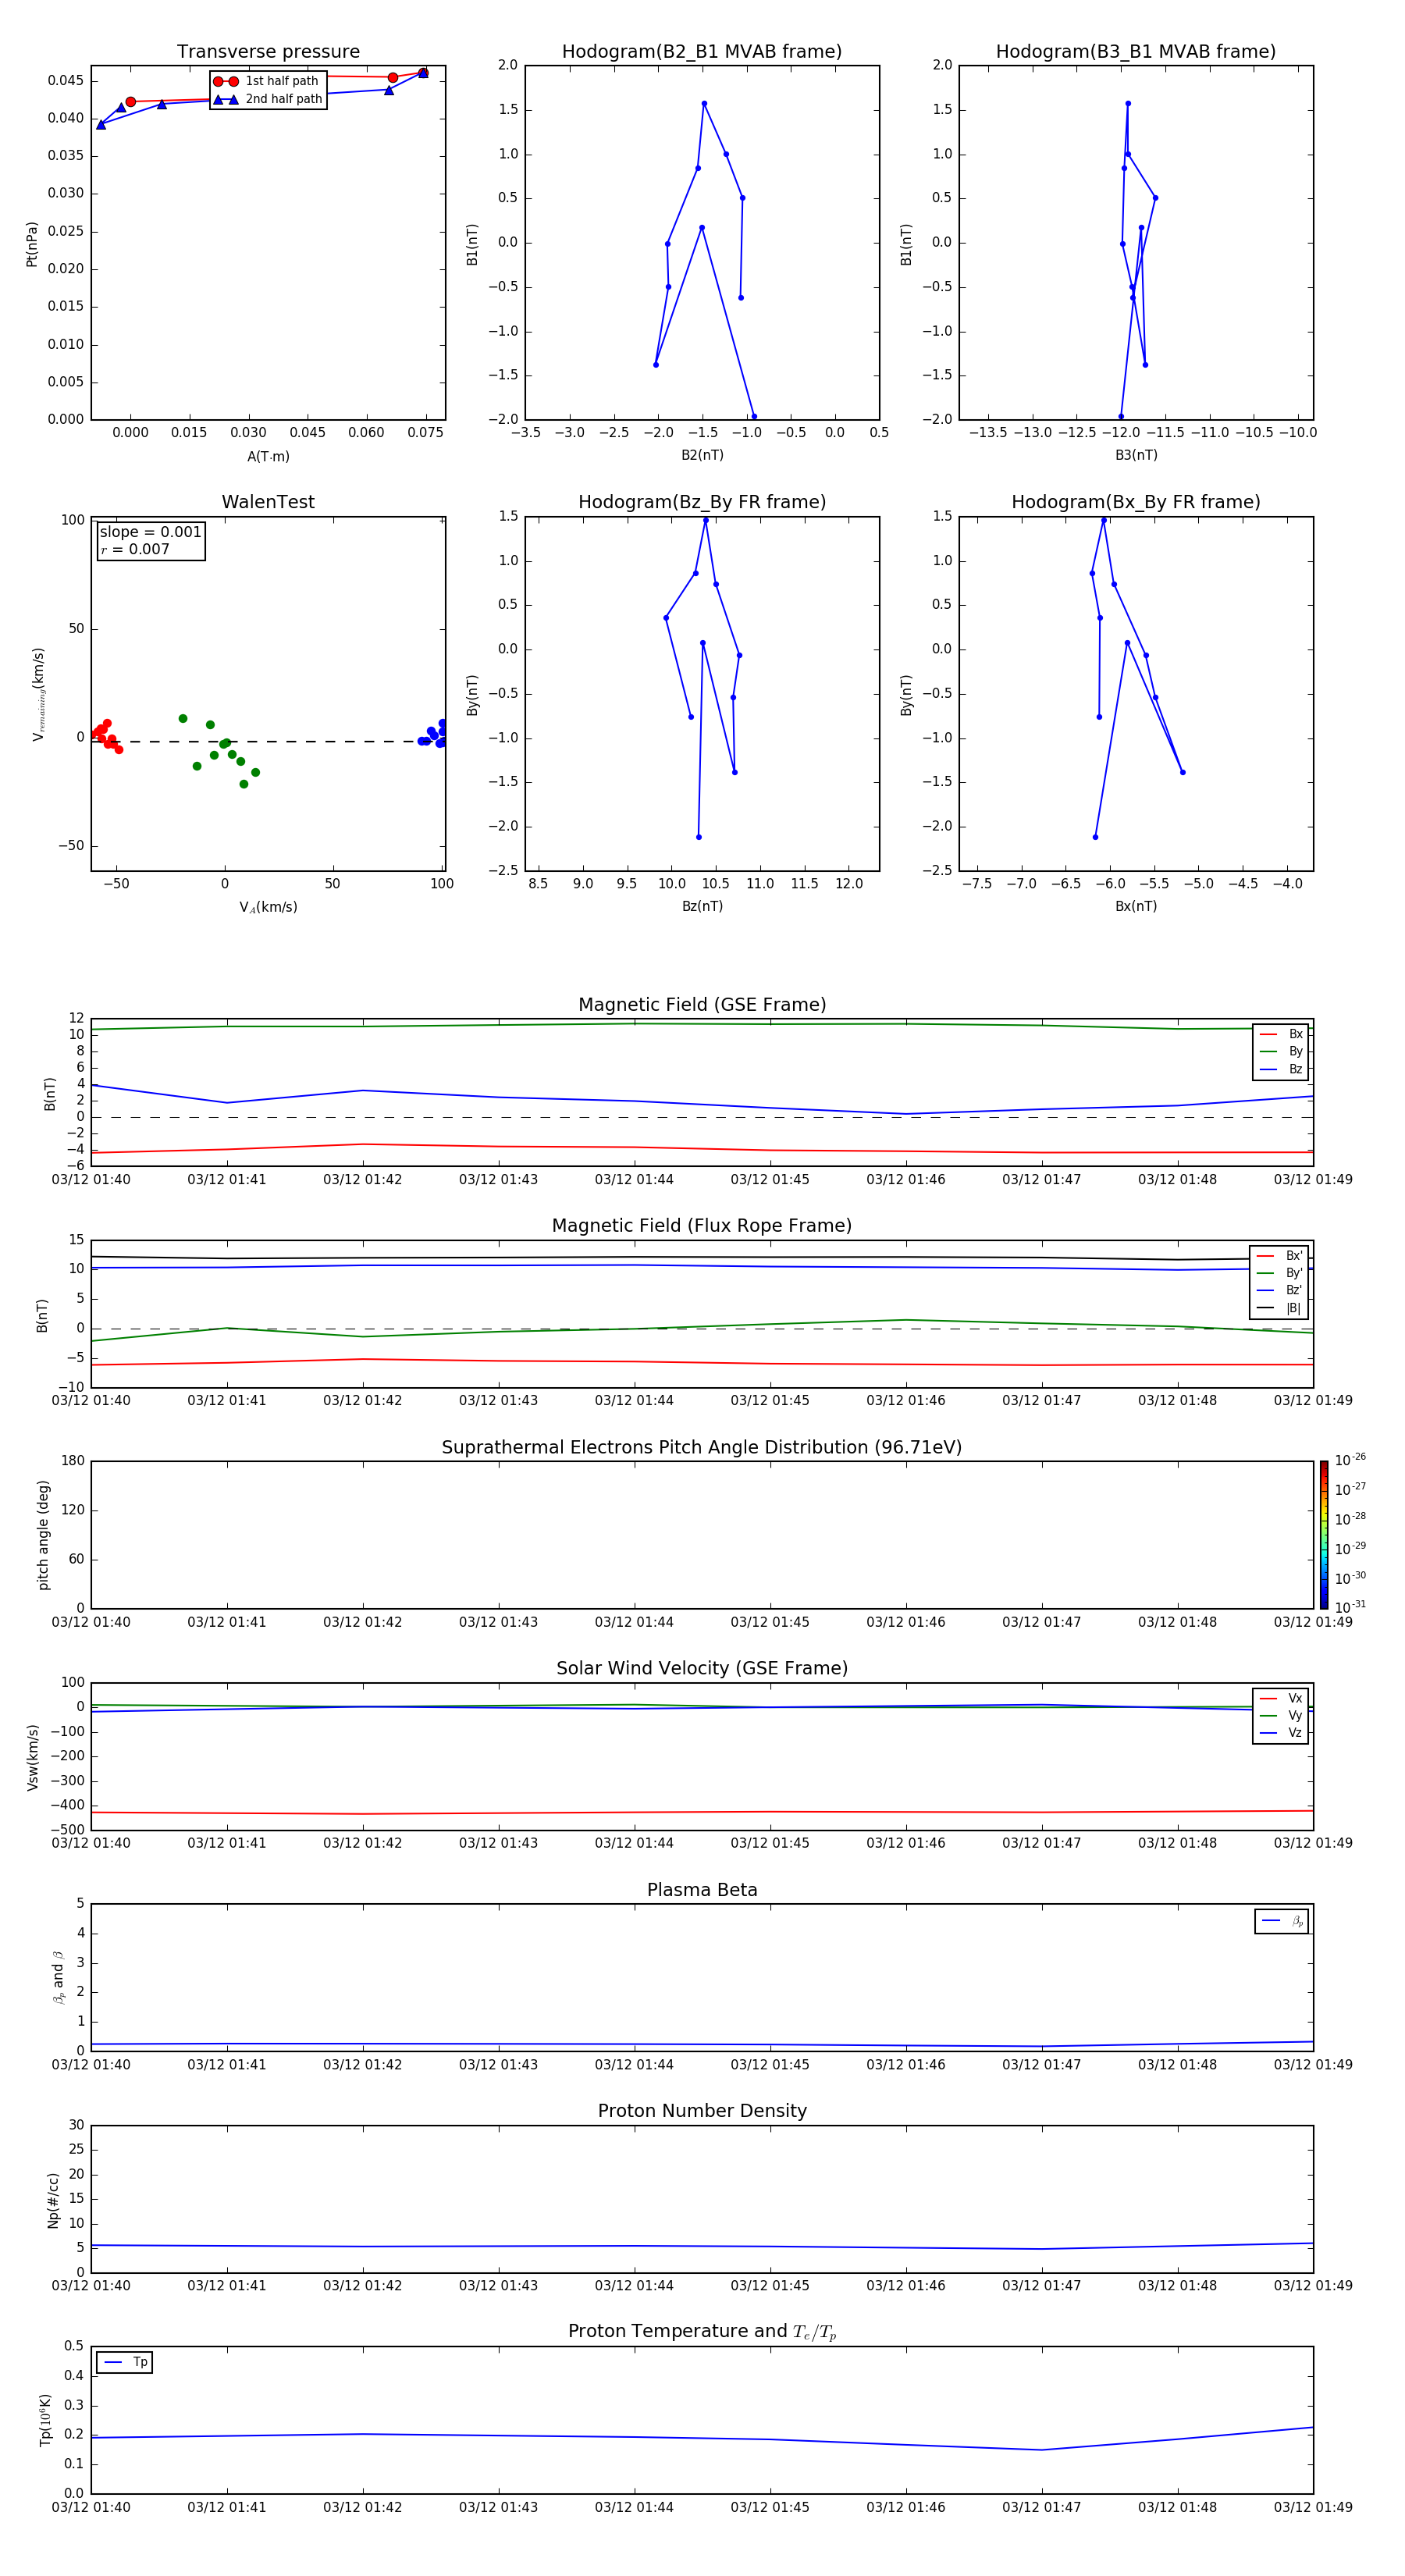
Task: Click the 'B2(nT)' x-axis label
Action: [702, 455]
